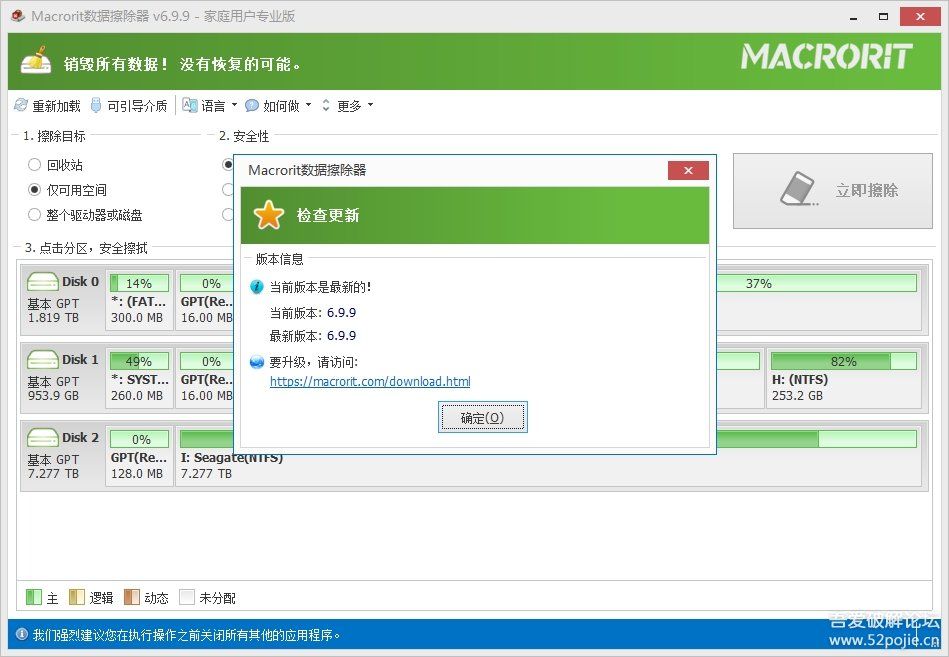Click the 要升级，请访问: label
Viewport: 949px width, 657px height.
314,362
